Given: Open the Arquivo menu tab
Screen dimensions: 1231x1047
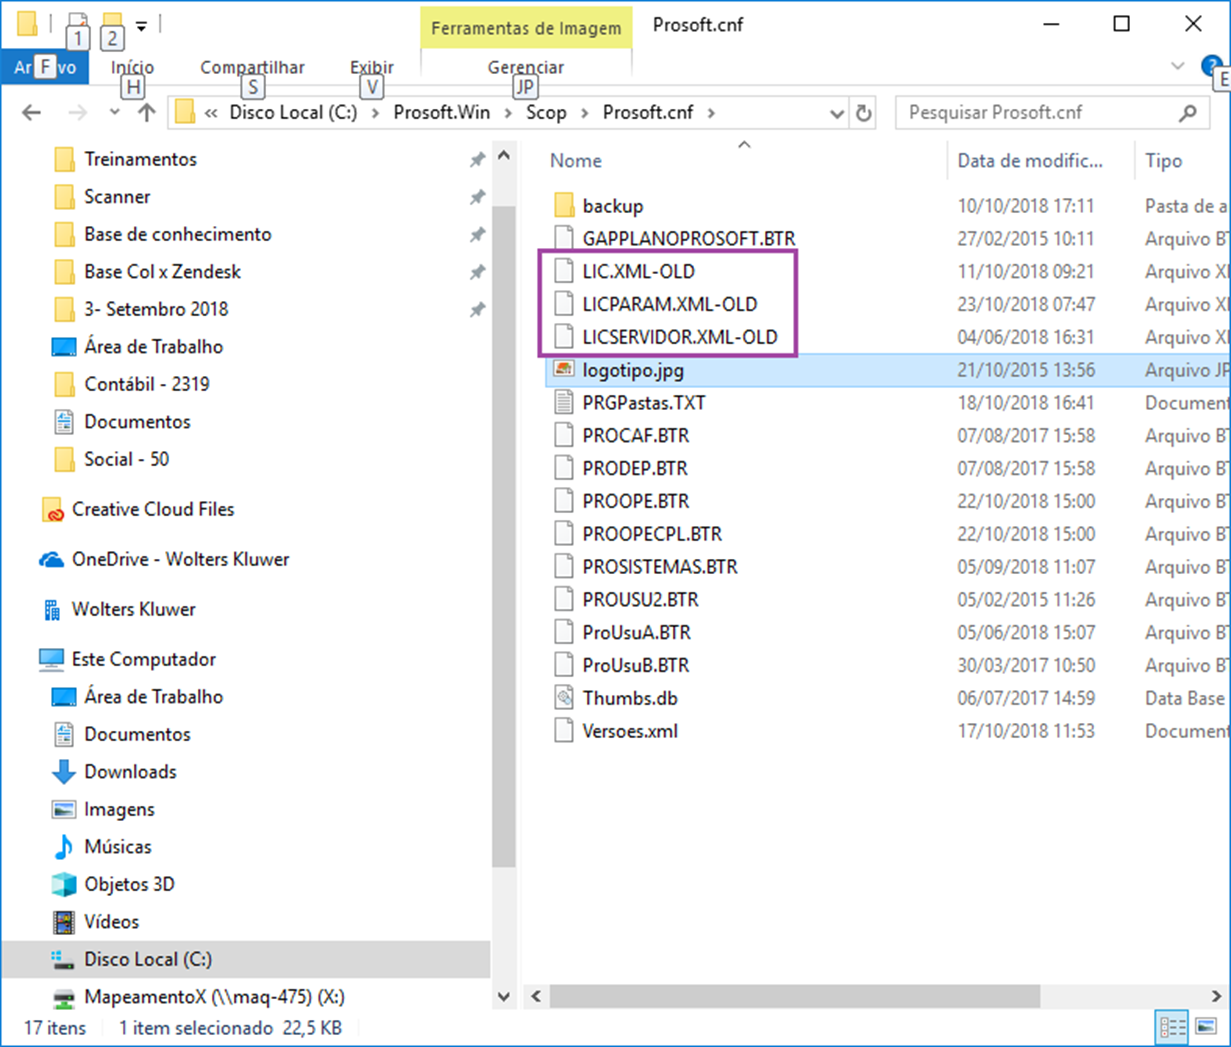Looking at the screenshot, I should [45, 67].
